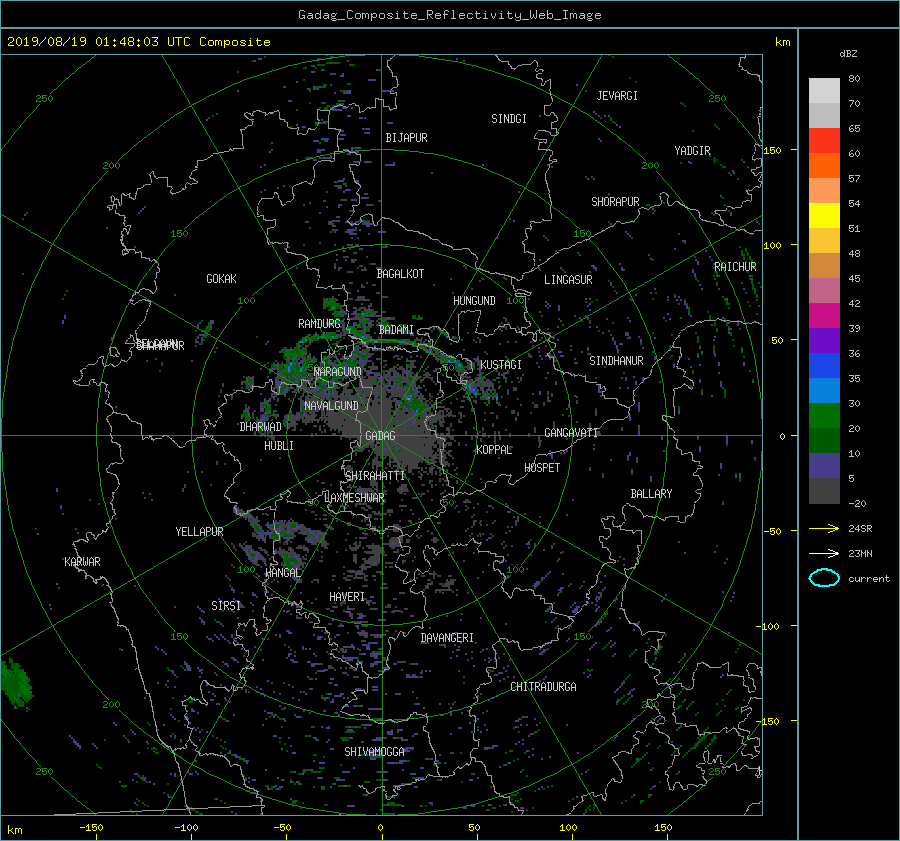This screenshot has height=841, width=900.
Task: Pick the dark orange swatch below red
Action: tap(824, 165)
